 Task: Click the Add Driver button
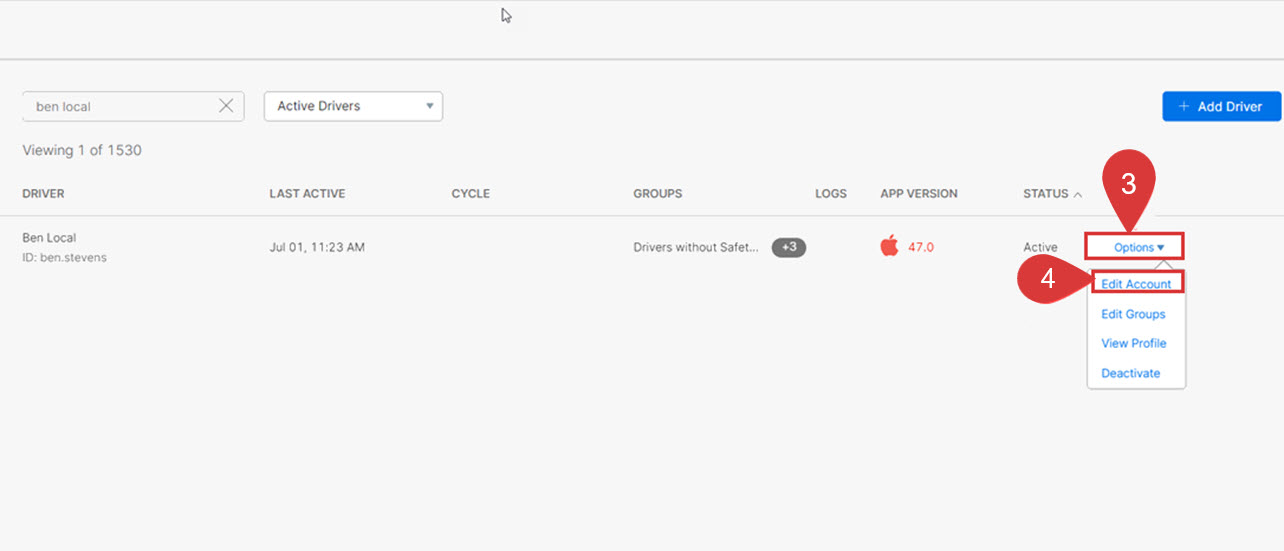1221,106
